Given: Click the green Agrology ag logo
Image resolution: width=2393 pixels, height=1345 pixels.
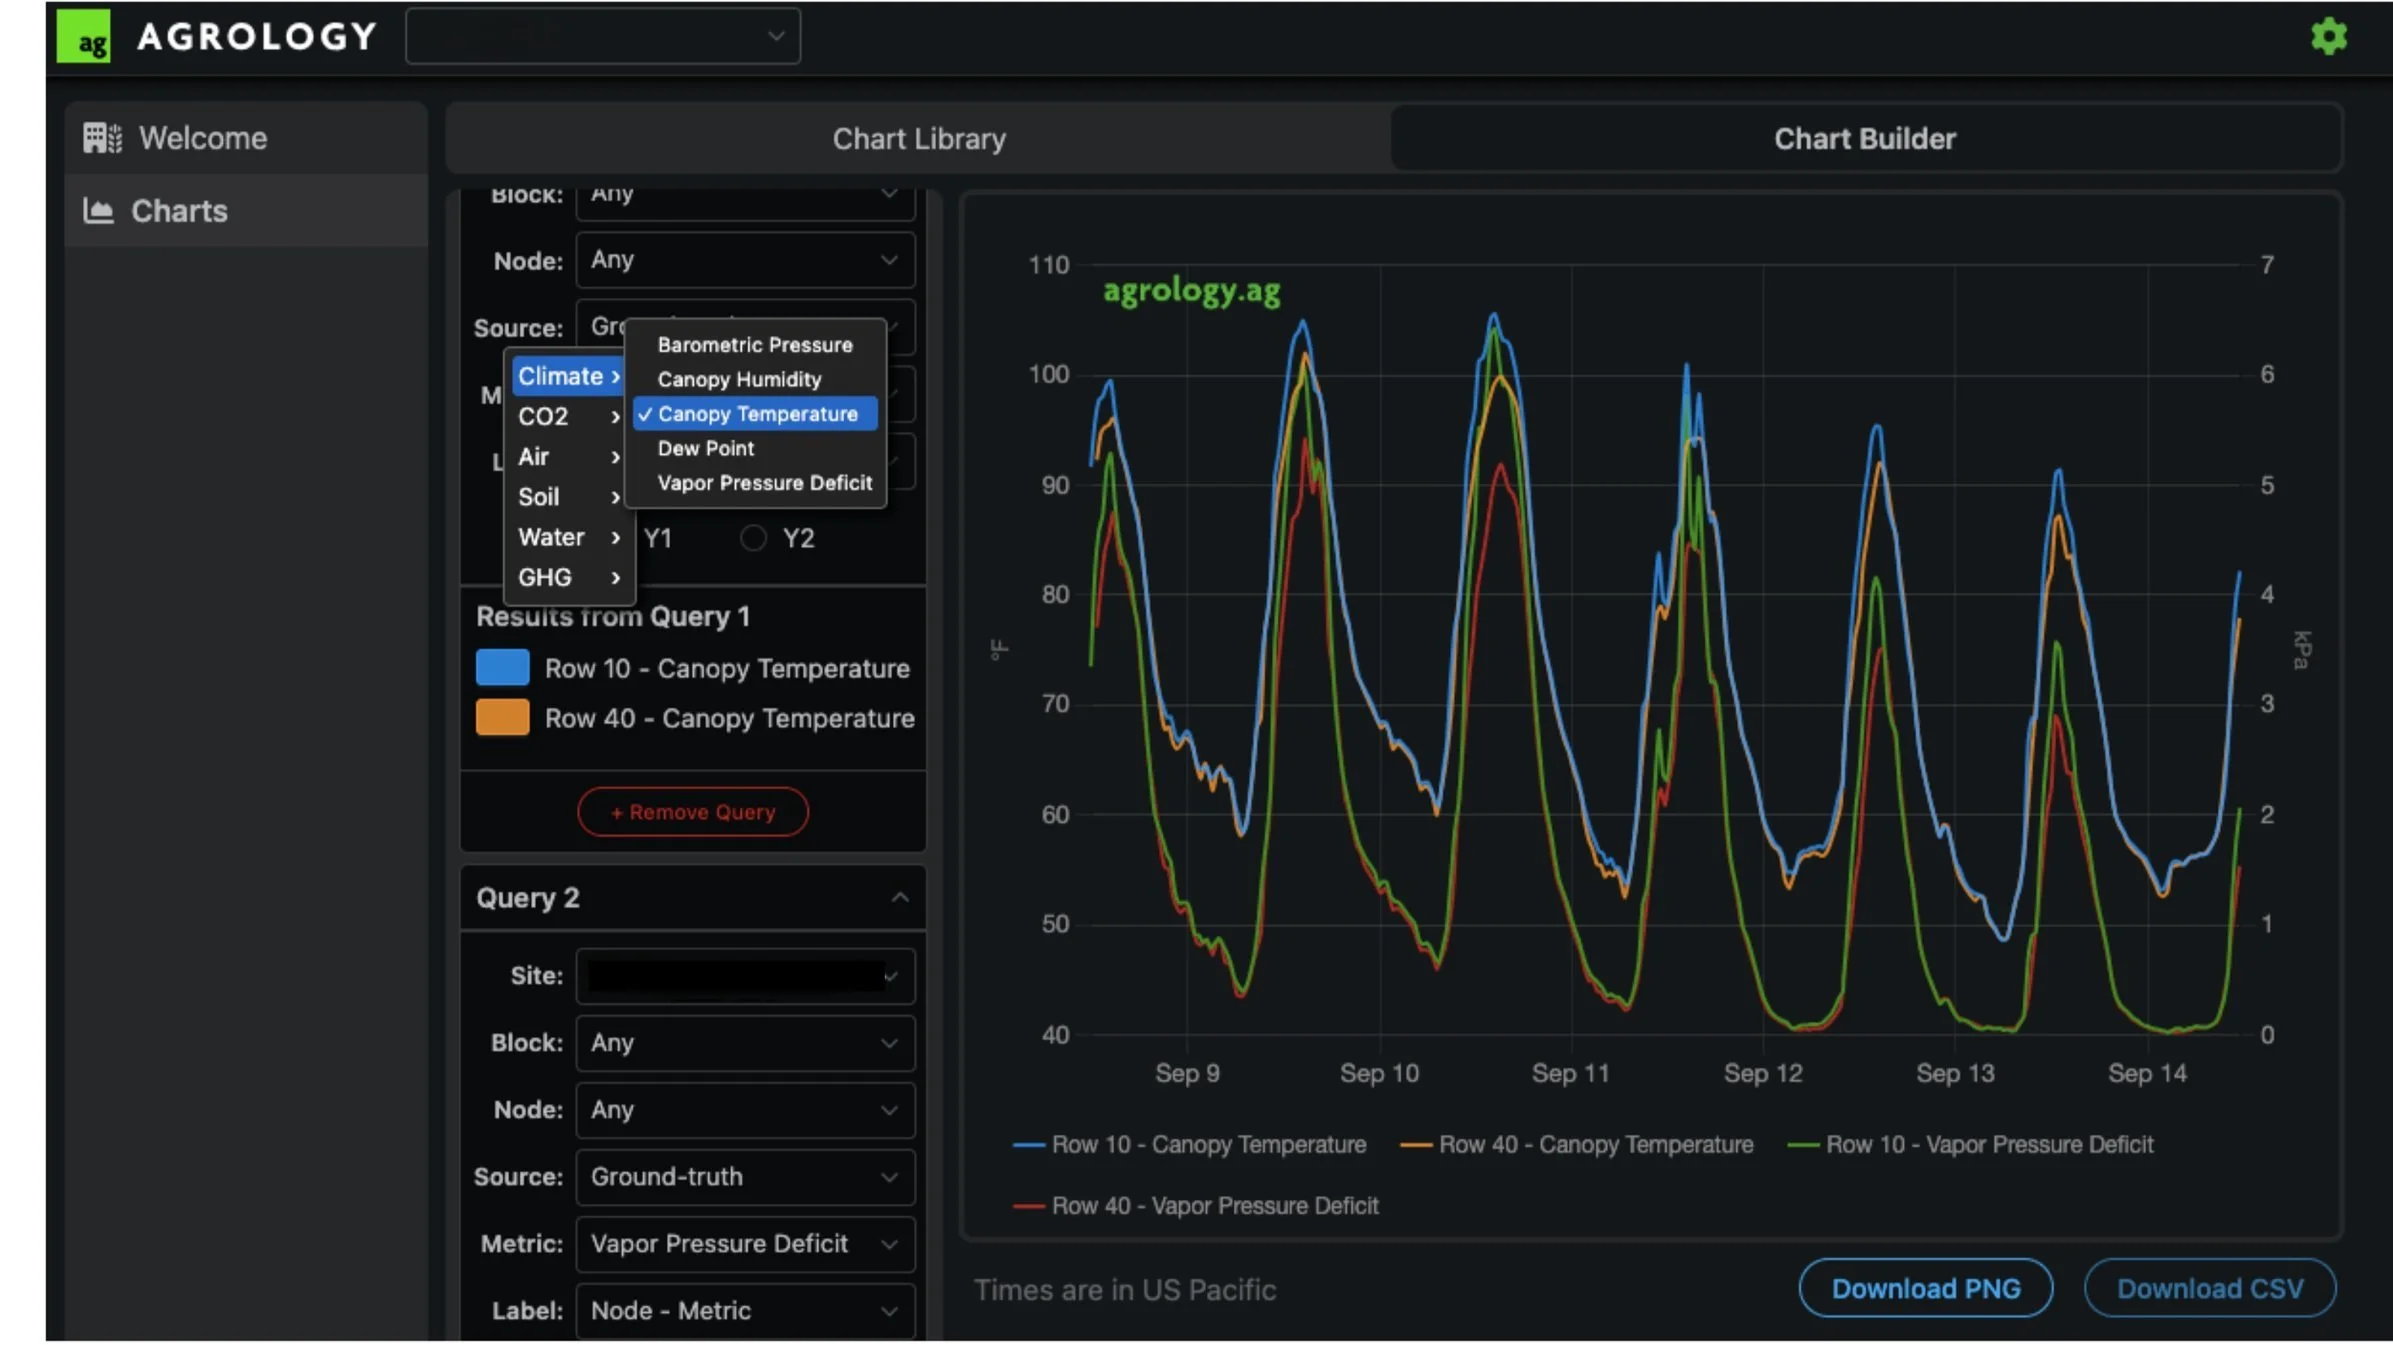Looking at the screenshot, I should [83, 37].
